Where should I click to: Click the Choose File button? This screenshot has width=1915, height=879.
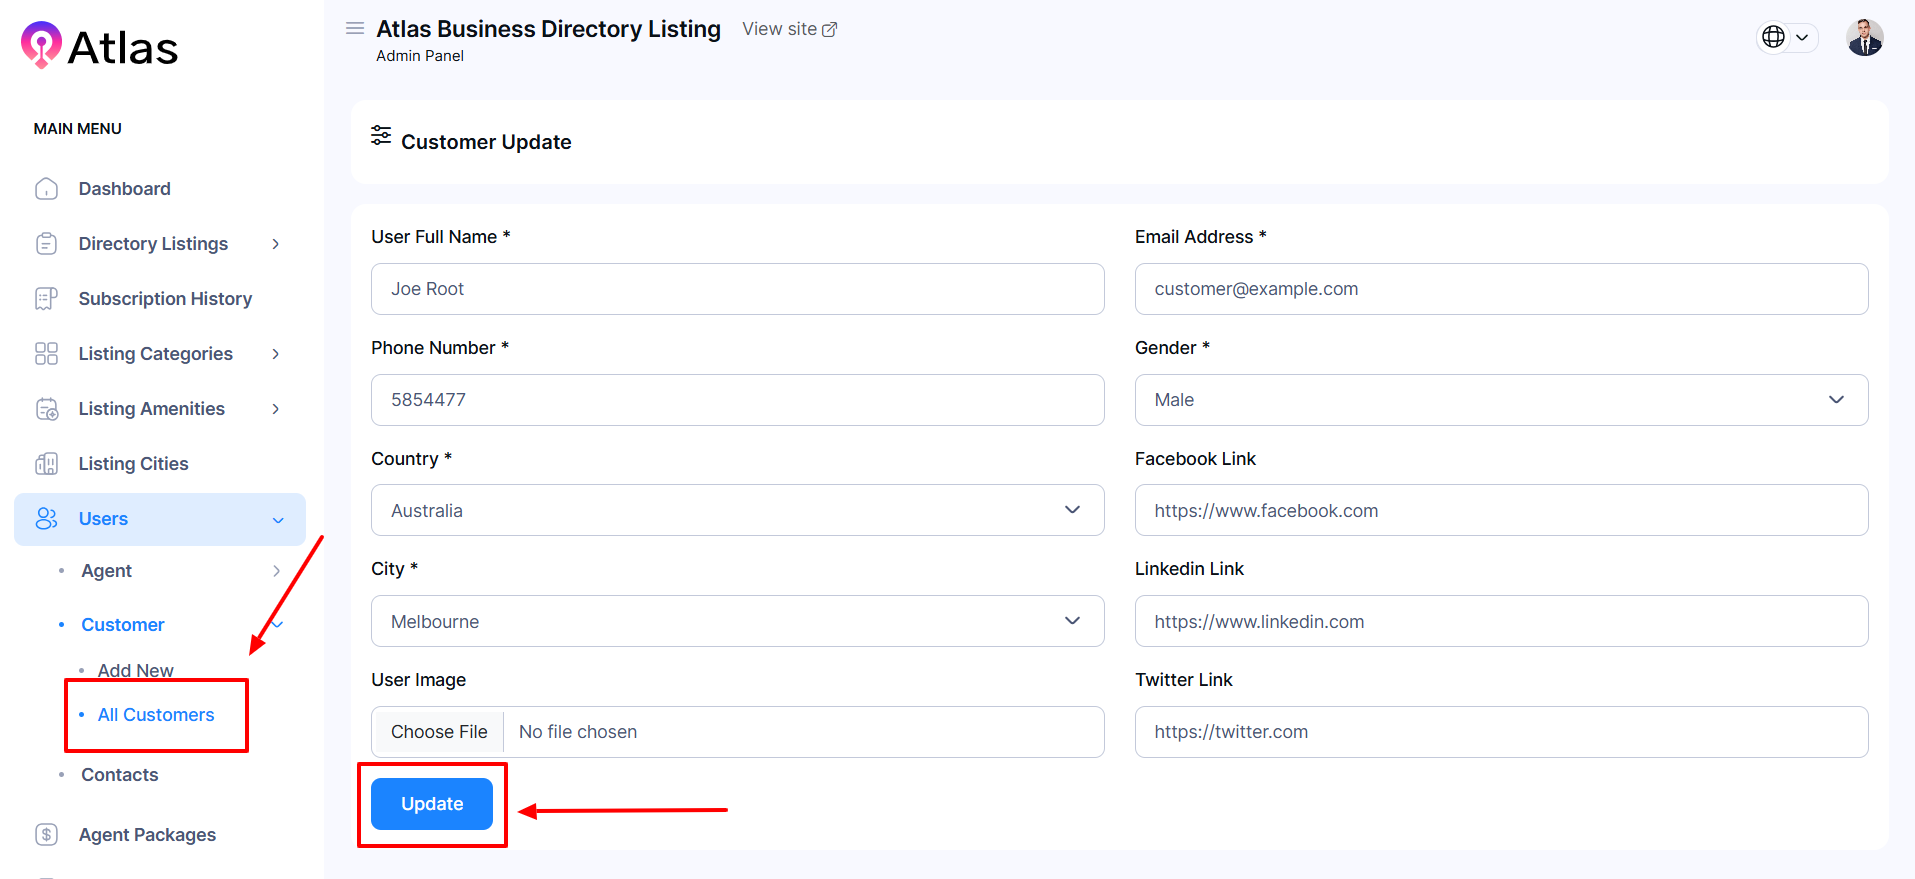(x=439, y=732)
